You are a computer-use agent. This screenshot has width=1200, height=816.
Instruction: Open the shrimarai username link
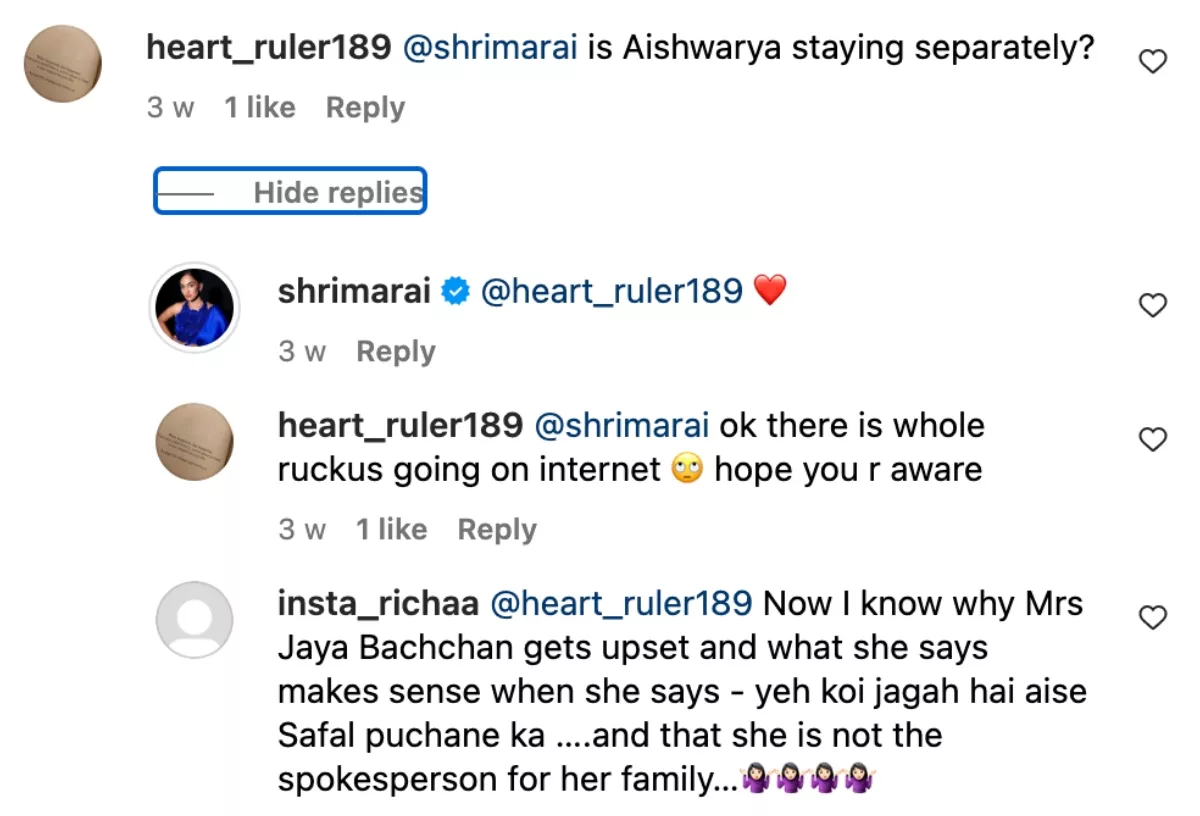click(354, 292)
